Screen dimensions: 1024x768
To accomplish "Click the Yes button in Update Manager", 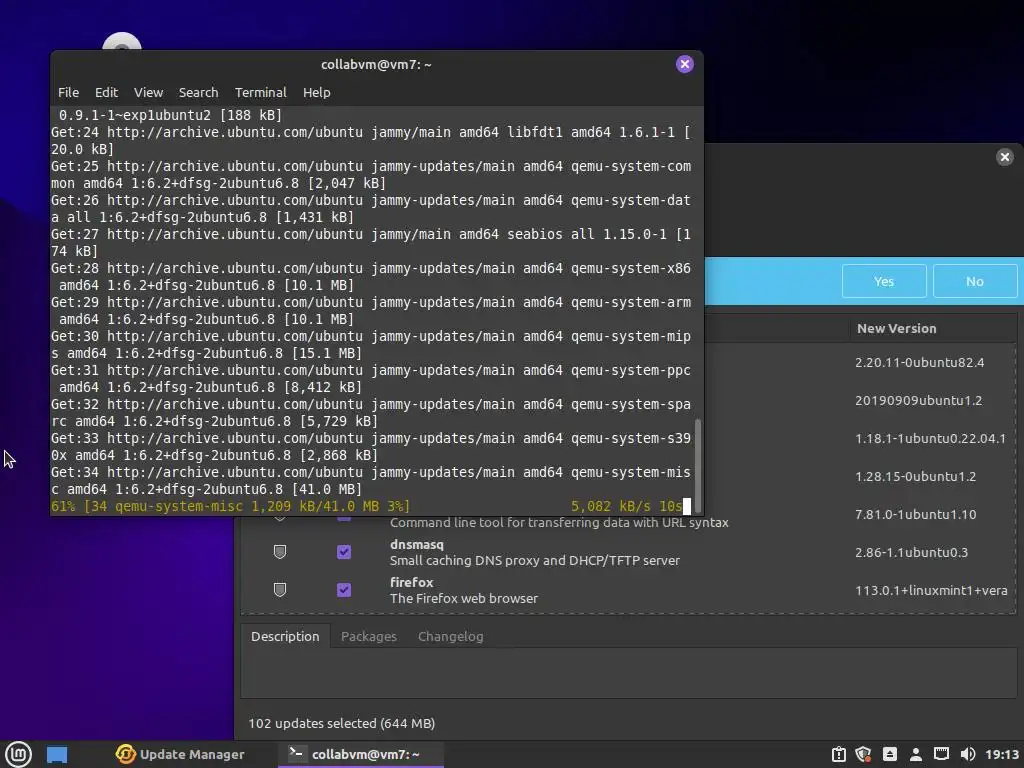I will coord(884,281).
